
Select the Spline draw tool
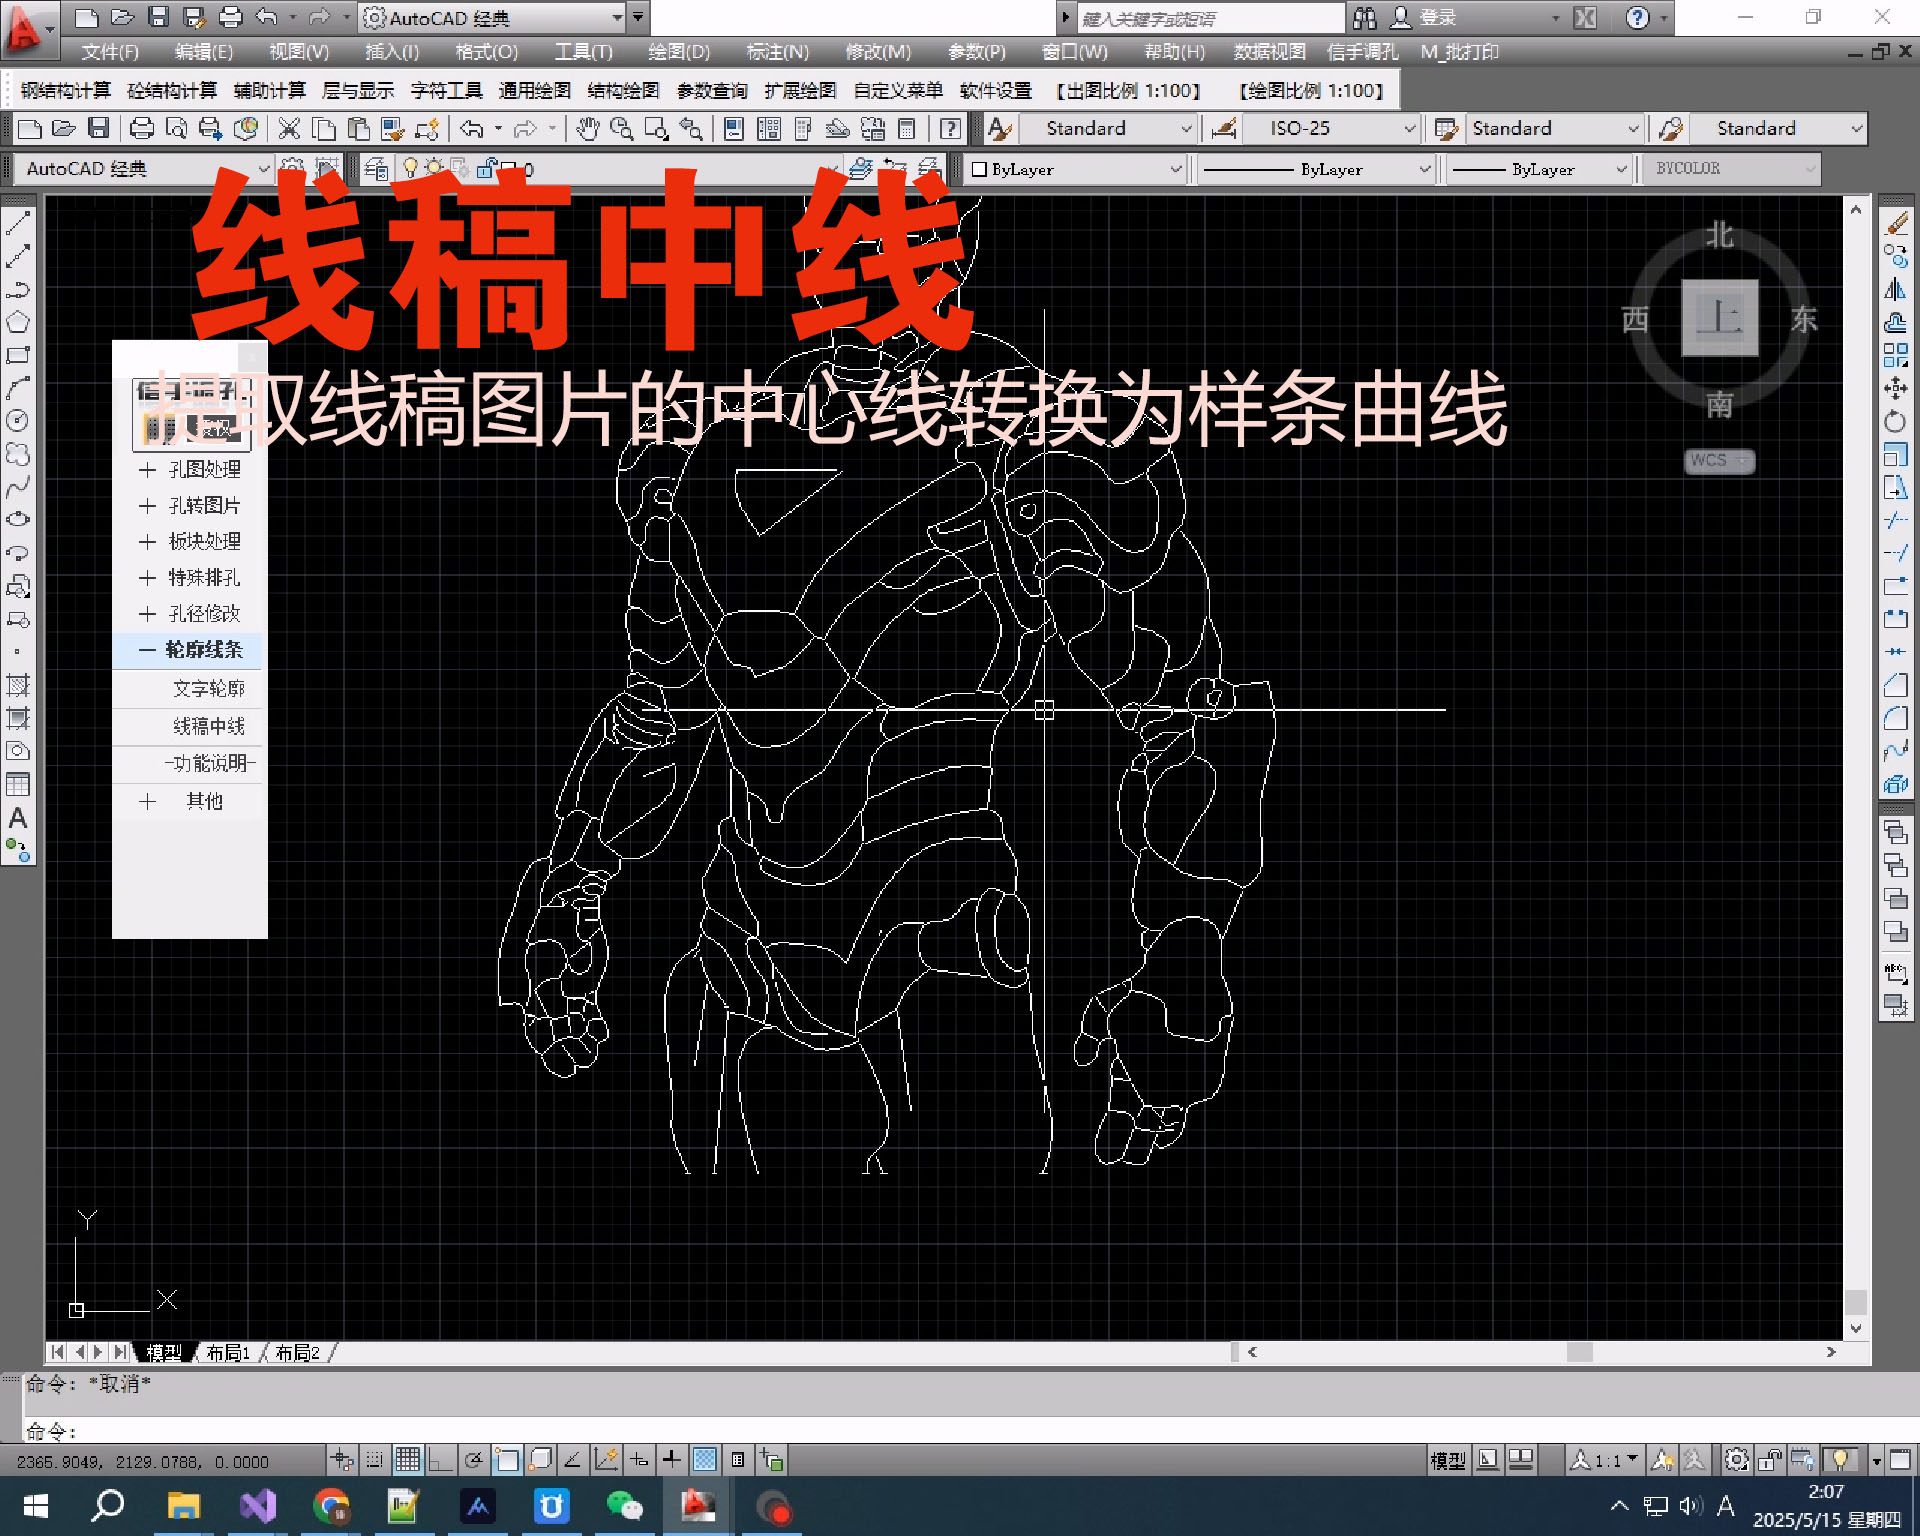tap(18, 487)
